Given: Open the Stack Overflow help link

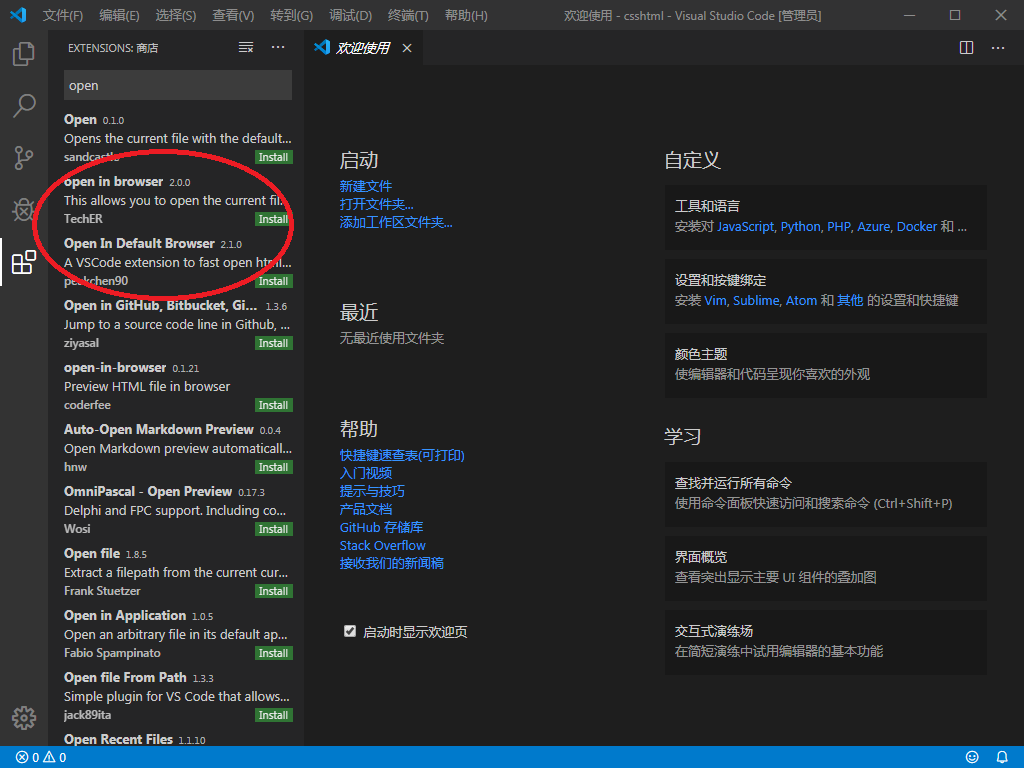Looking at the screenshot, I should [384, 544].
